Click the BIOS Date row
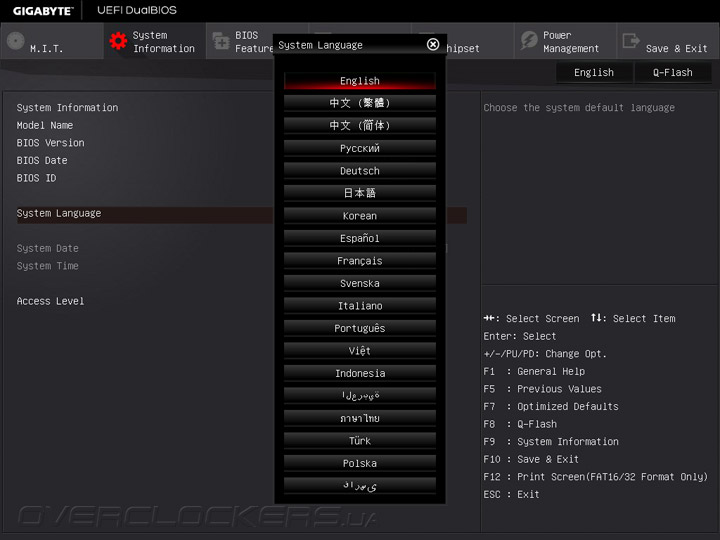 [x=42, y=160]
